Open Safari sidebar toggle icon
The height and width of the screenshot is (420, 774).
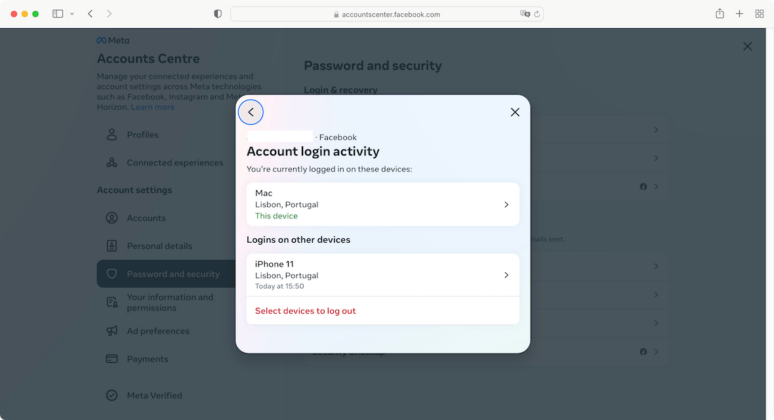58,14
